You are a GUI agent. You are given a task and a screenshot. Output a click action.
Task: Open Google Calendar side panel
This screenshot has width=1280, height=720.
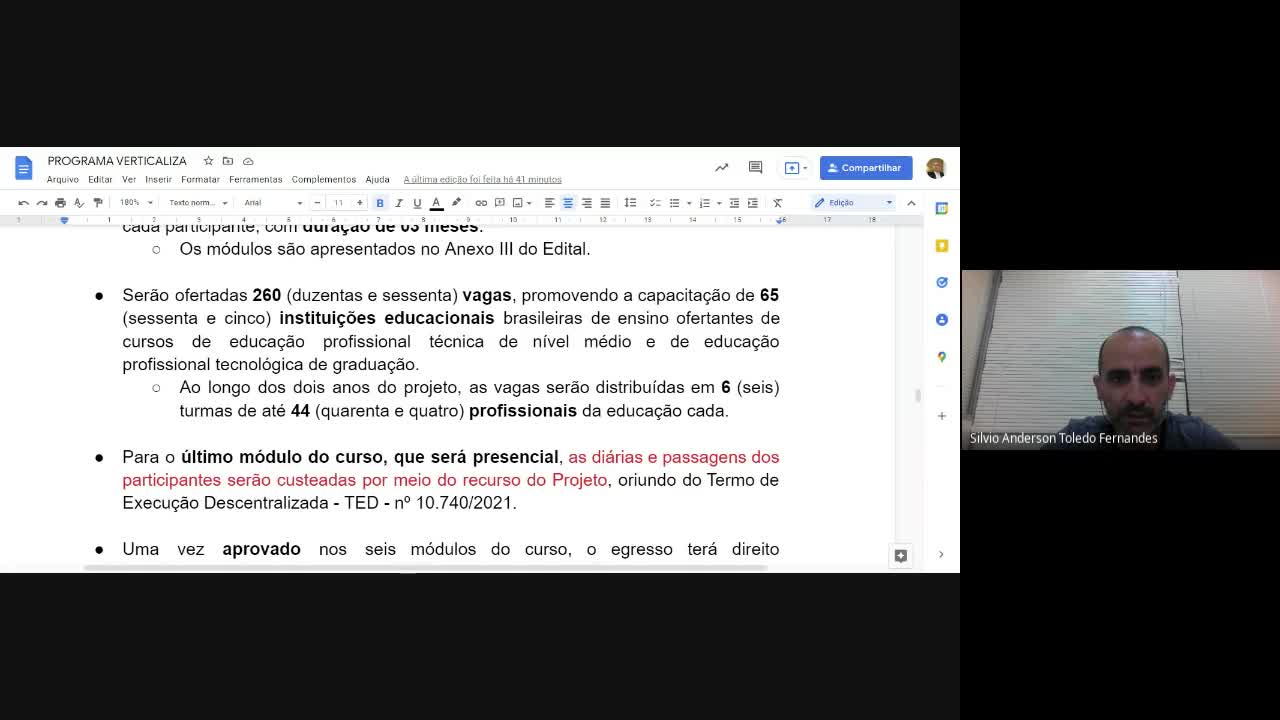coord(941,208)
